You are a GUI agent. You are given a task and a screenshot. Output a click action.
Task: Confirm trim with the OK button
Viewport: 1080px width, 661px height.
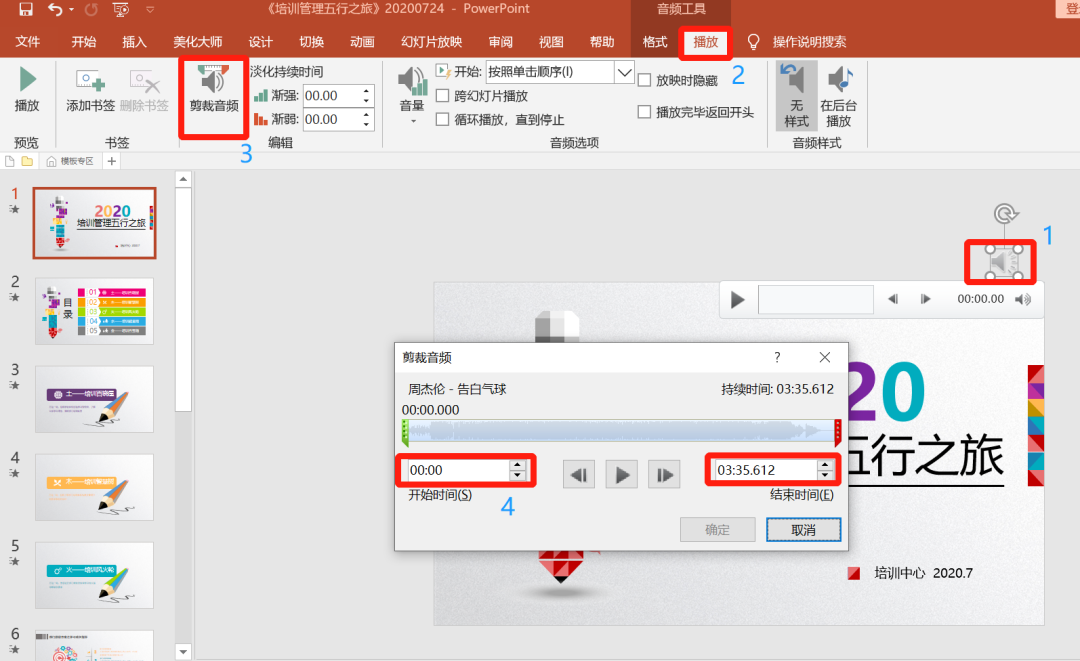click(718, 529)
